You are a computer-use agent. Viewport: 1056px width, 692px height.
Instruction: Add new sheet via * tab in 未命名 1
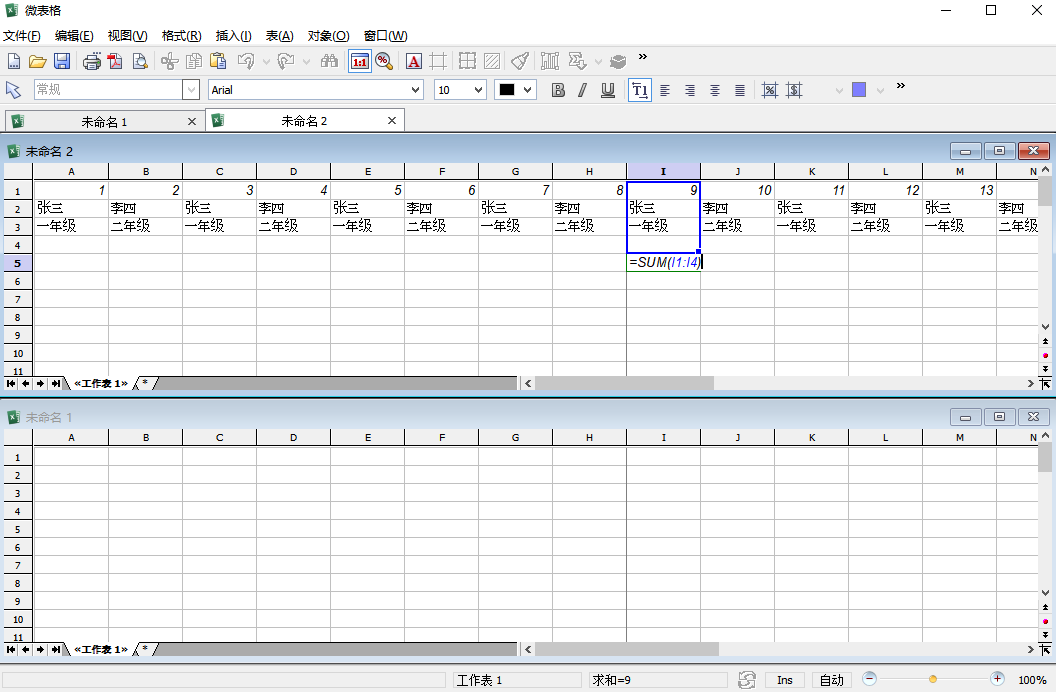(145, 649)
